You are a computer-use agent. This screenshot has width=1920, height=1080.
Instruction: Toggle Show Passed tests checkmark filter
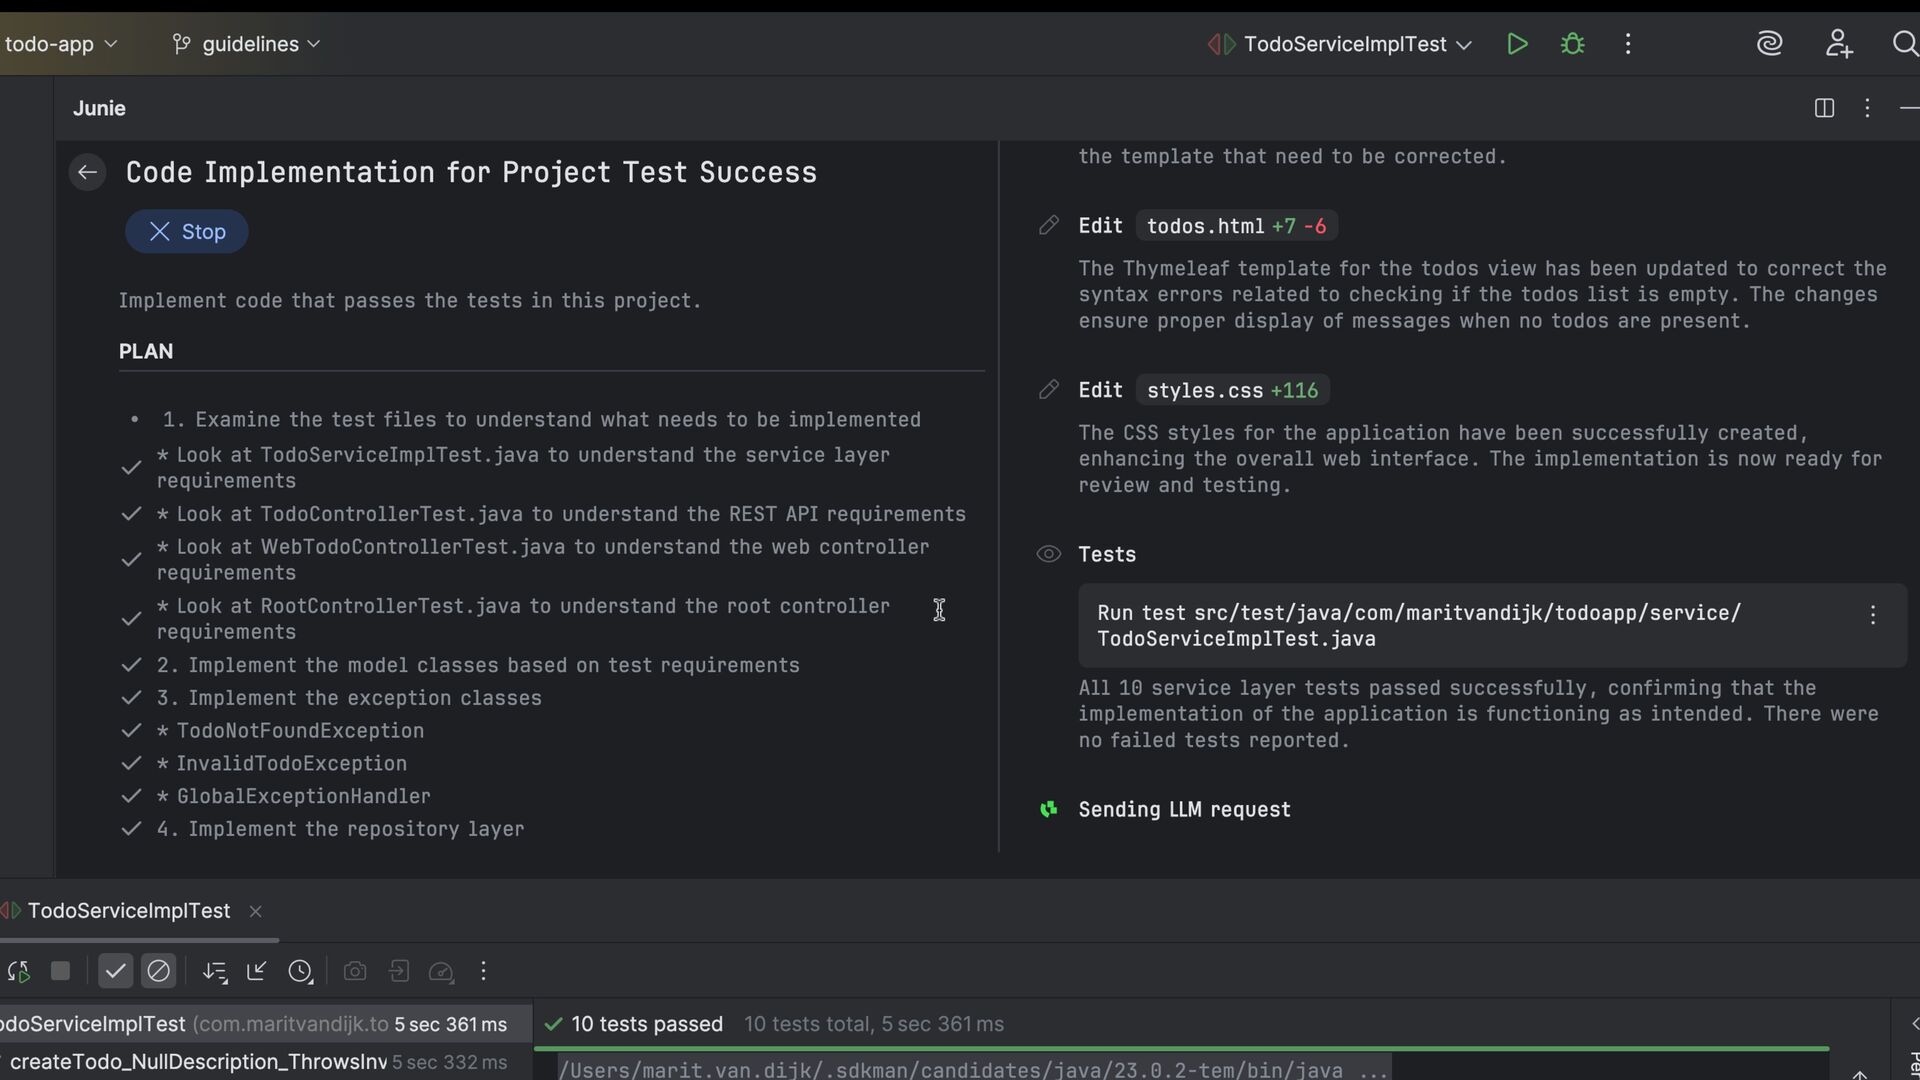point(115,971)
